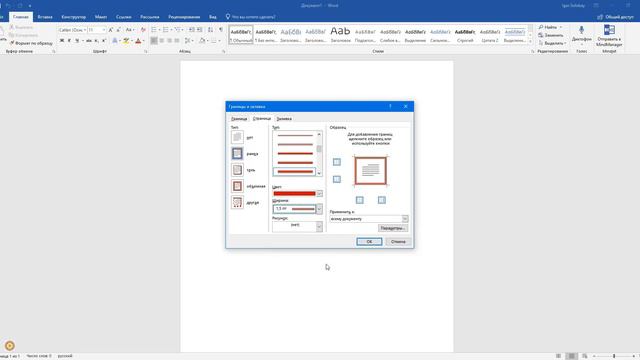Select the 'нет' border setting icon
The width and height of the screenshot is (640, 360).
[x=237, y=137]
